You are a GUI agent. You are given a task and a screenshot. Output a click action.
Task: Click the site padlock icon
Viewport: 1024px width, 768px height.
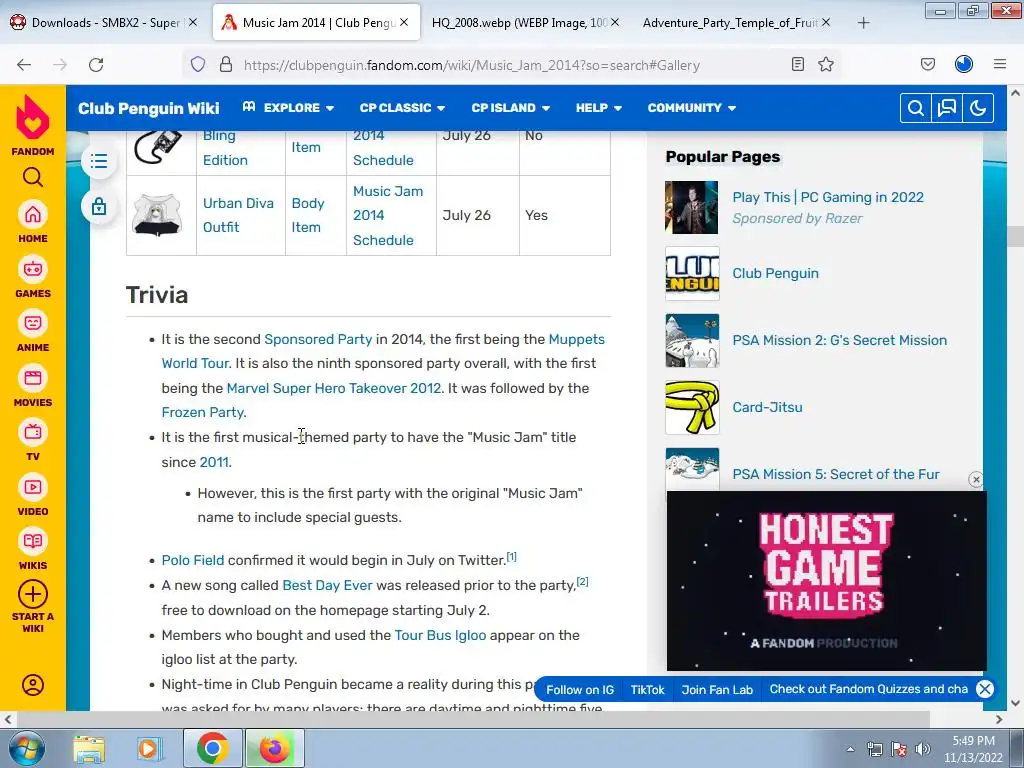[226, 65]
